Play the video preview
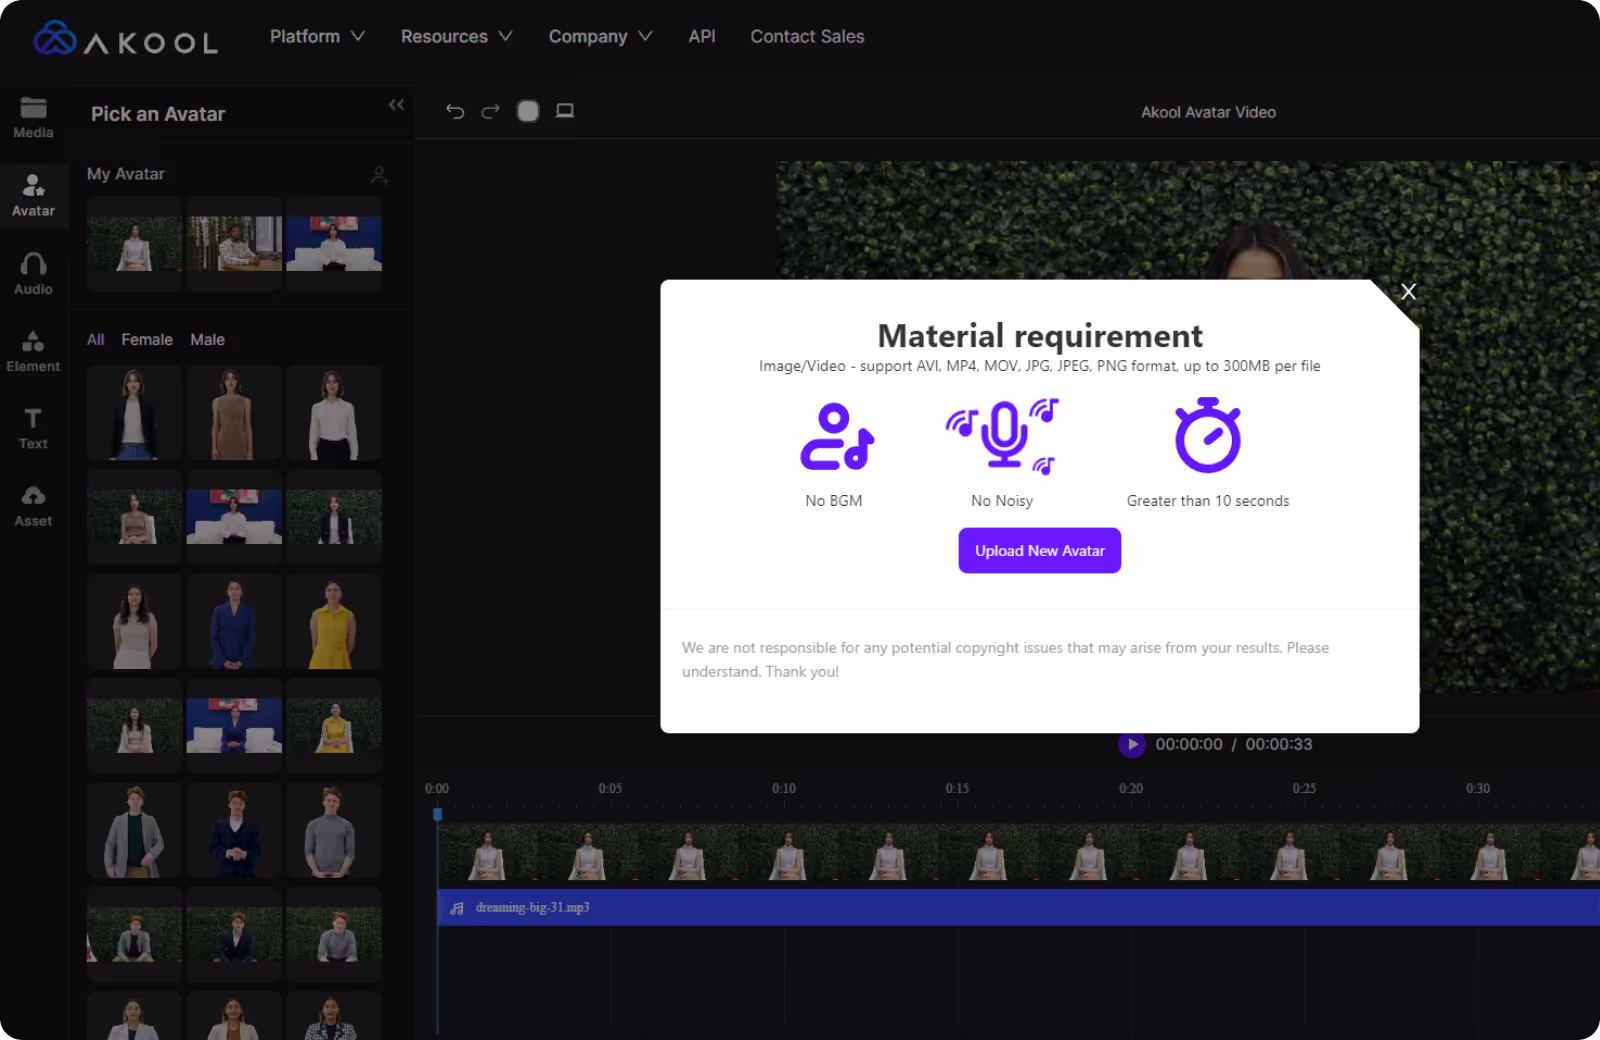The width and height of the screenshot is (1600, 1040). (1131, 744)
